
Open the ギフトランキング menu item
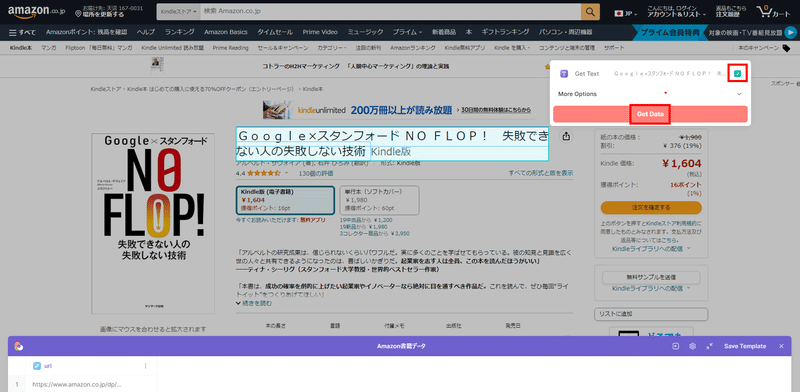(x=505, y=32)
